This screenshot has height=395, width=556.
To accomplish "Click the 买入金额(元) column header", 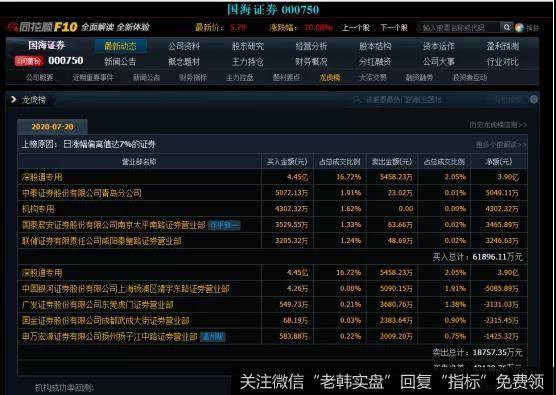I will (287, 162).
